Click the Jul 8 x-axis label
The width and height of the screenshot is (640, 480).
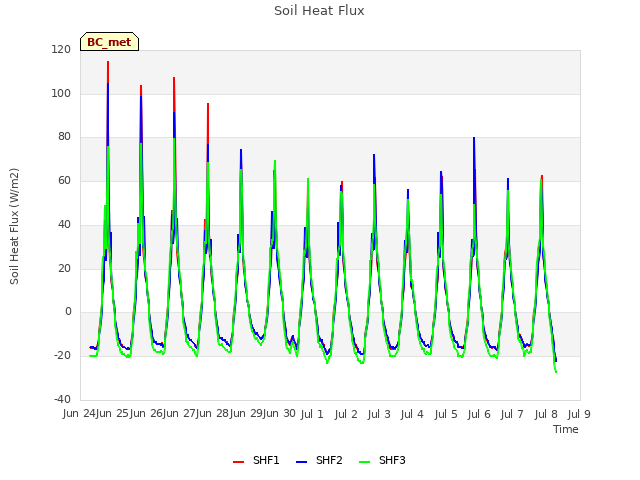pyautogui.click(x=546, y=414)
